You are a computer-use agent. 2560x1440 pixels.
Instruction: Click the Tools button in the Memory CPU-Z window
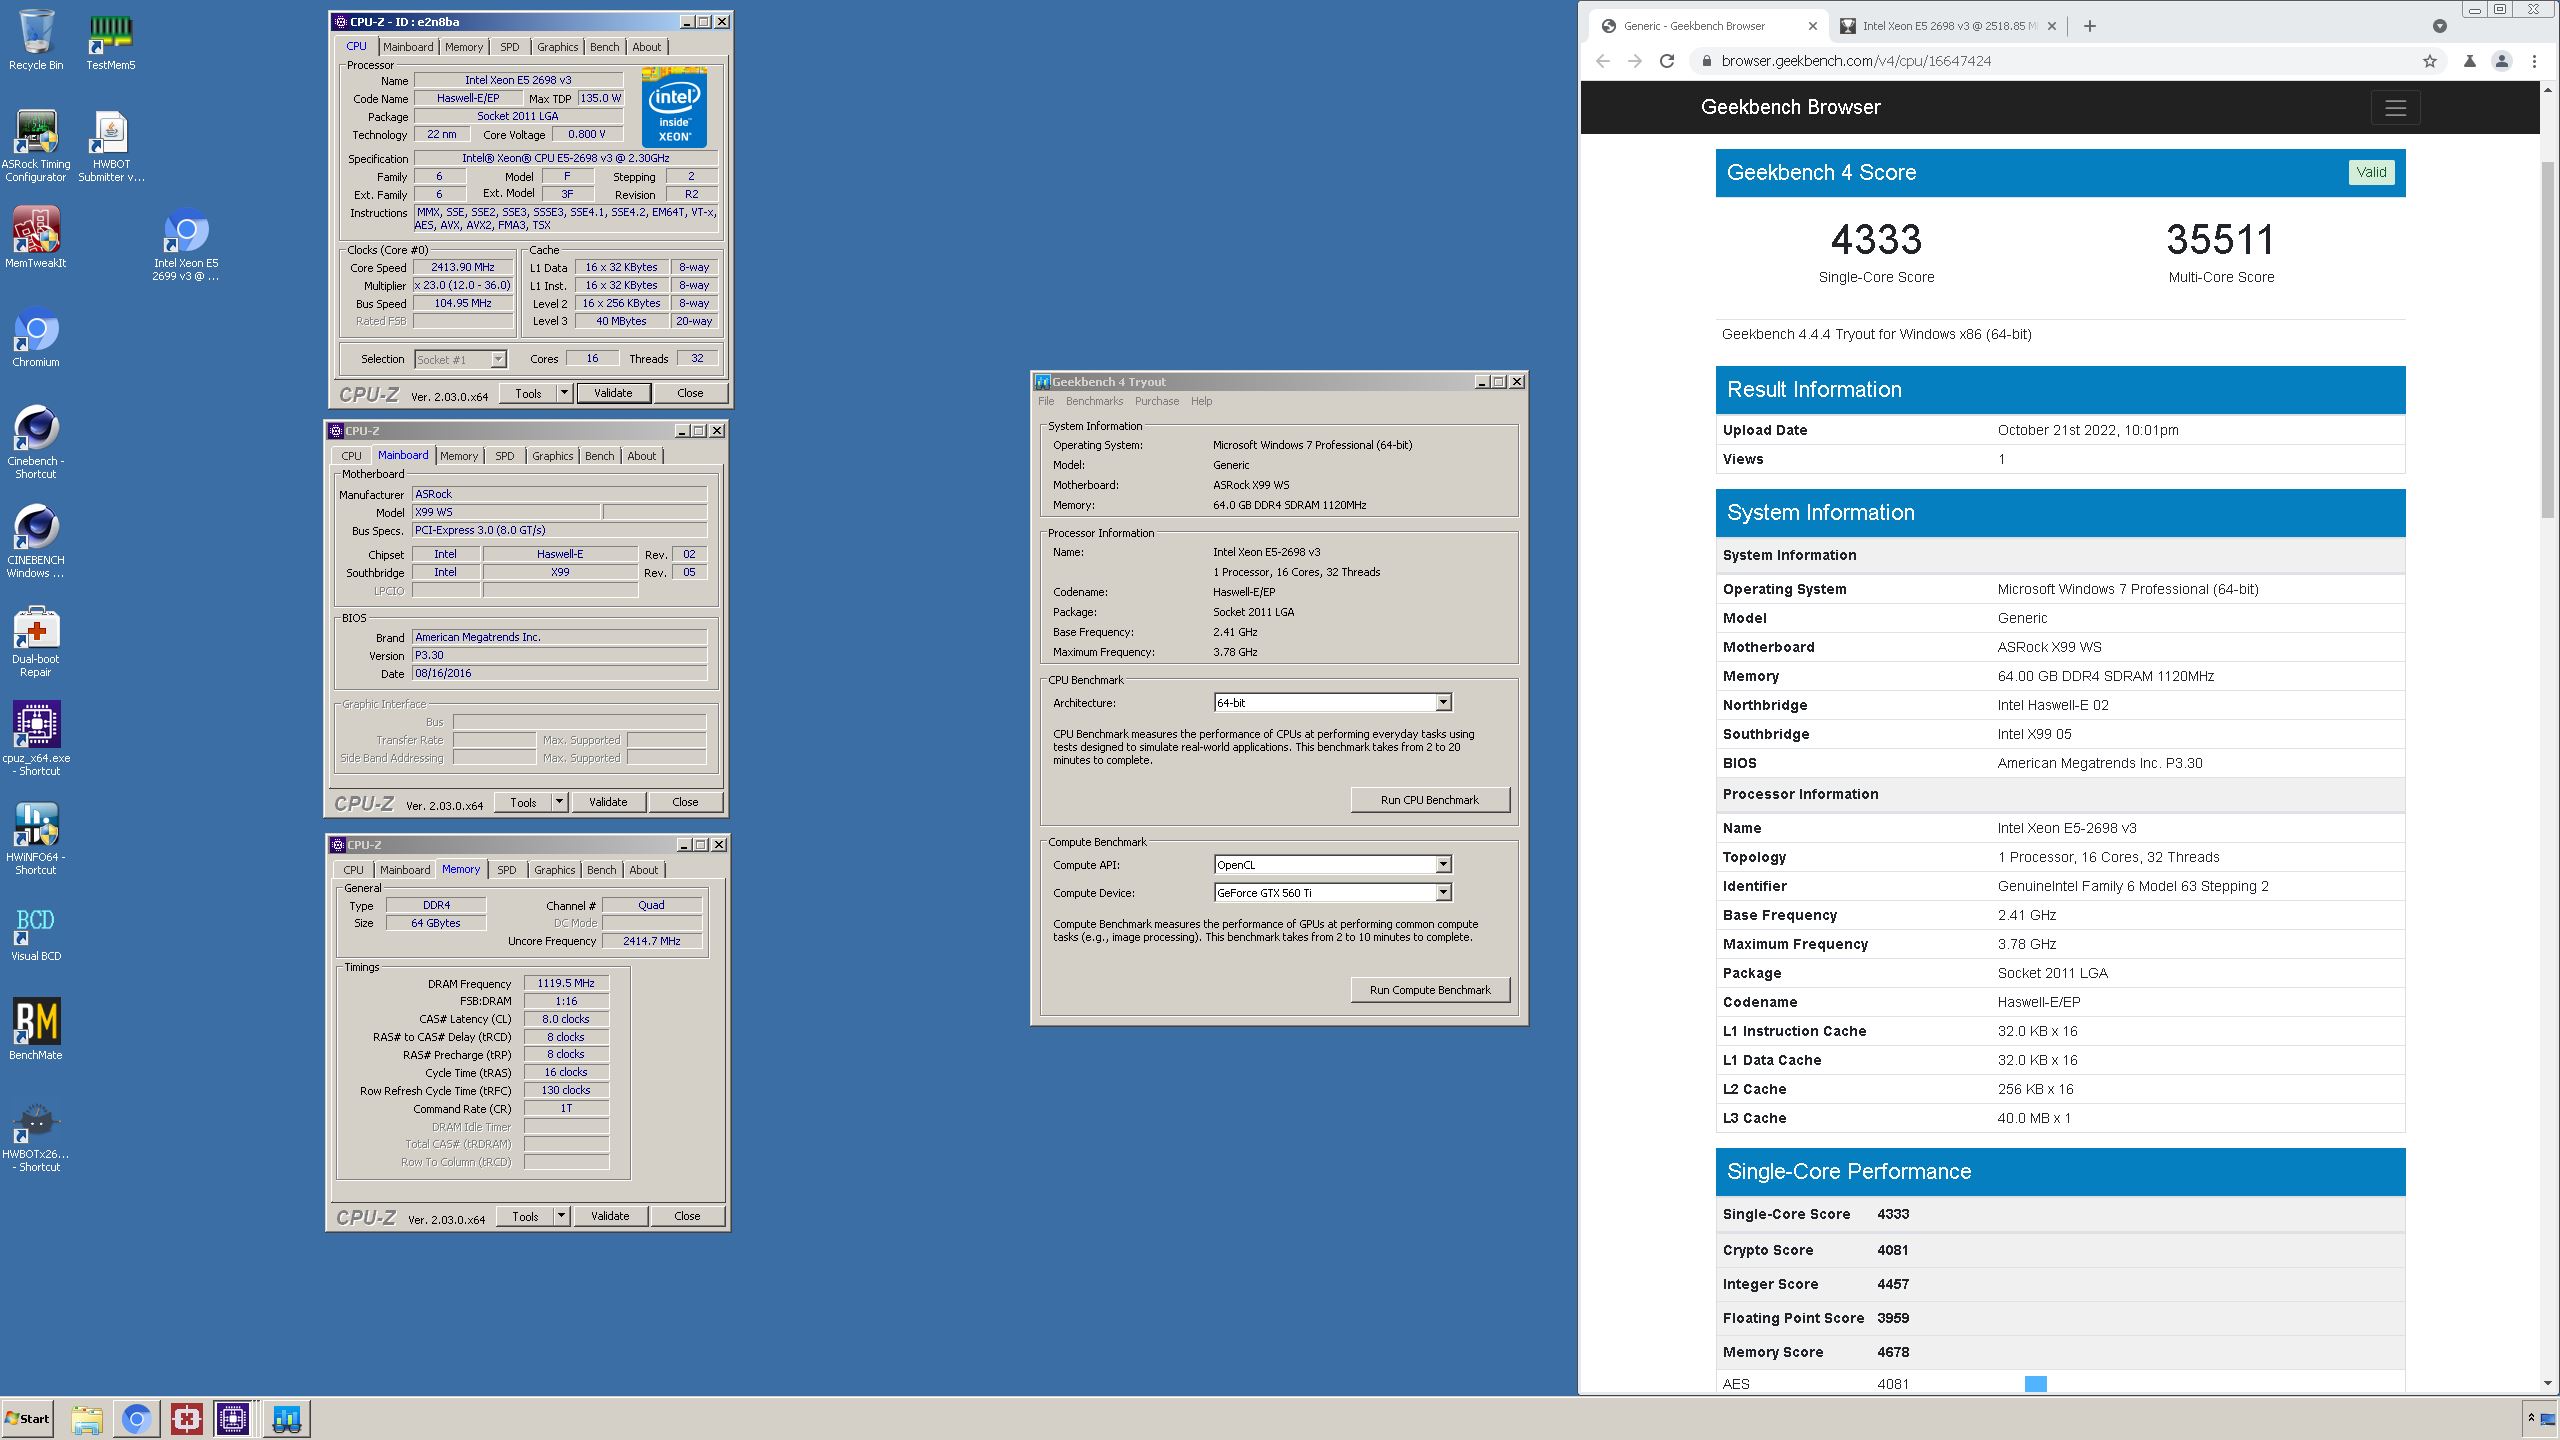pyautogui.click(x=525, y=1216)
